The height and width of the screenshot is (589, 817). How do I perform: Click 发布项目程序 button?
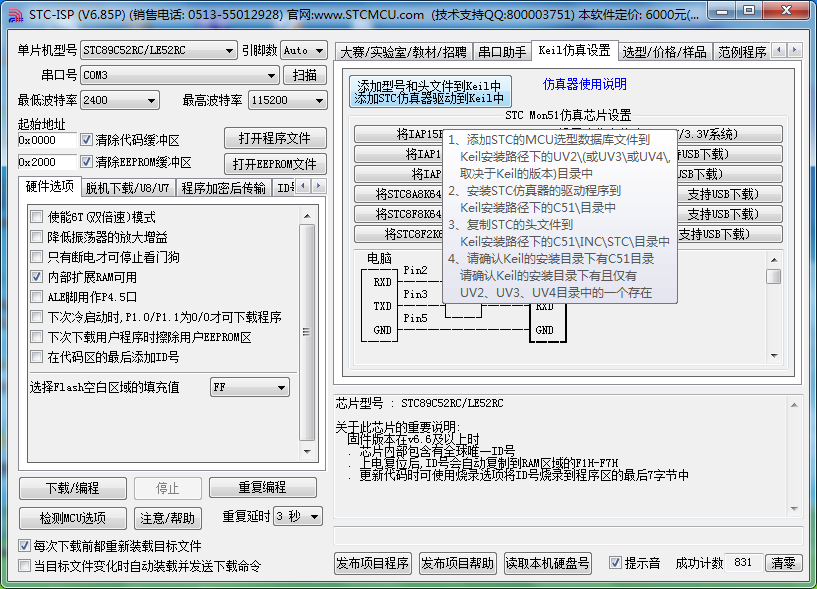click(373, 563)
